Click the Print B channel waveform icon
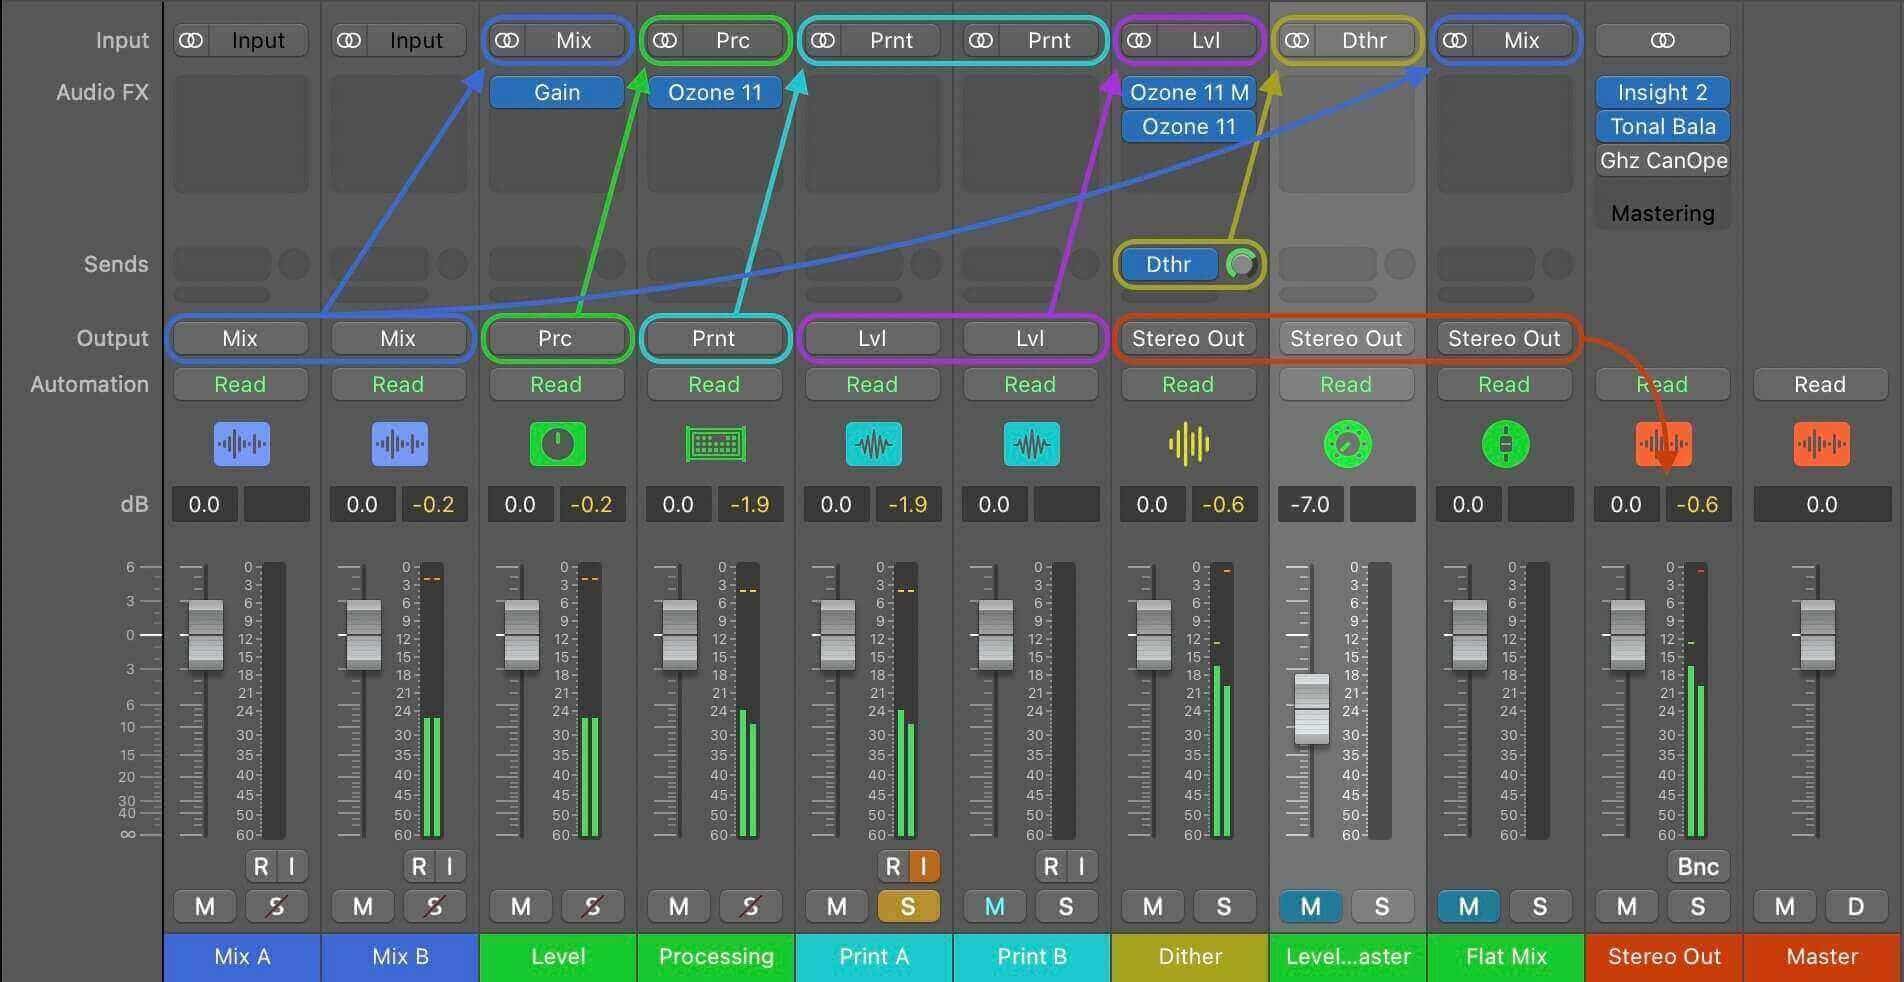 [x=1031, y=444]
